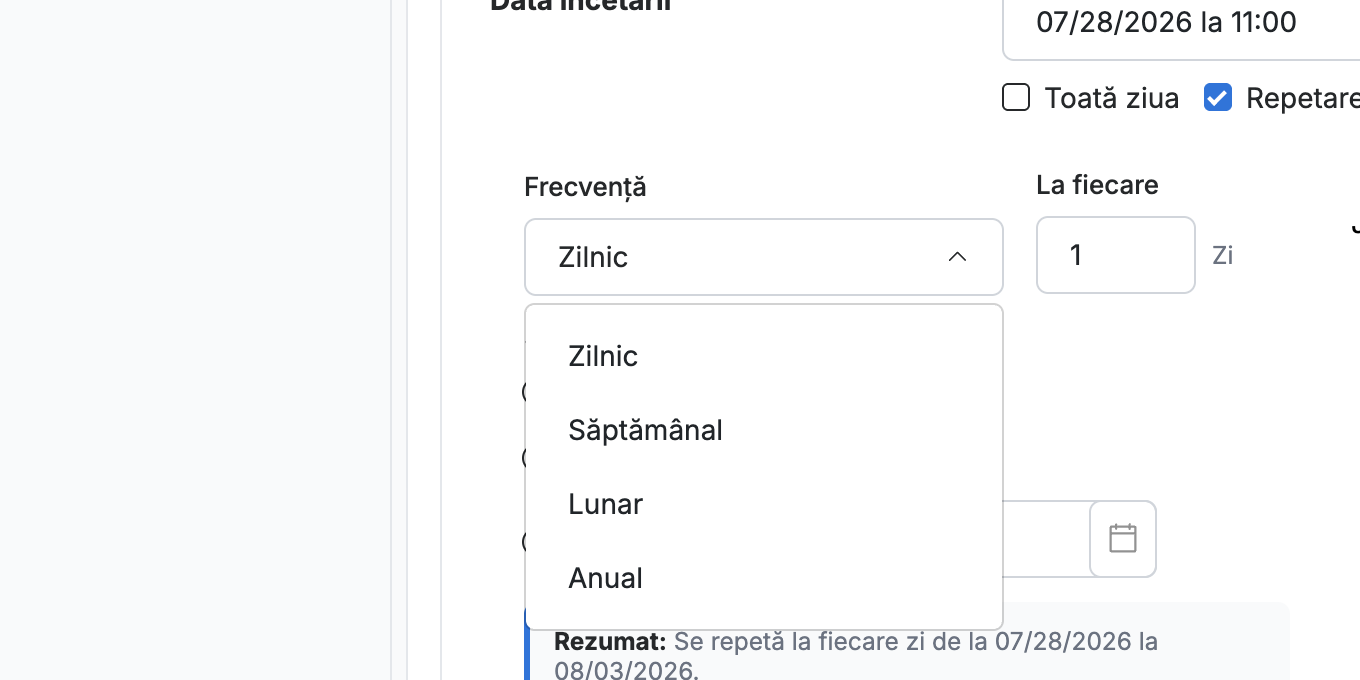Click the Repetare label text

1303,98
